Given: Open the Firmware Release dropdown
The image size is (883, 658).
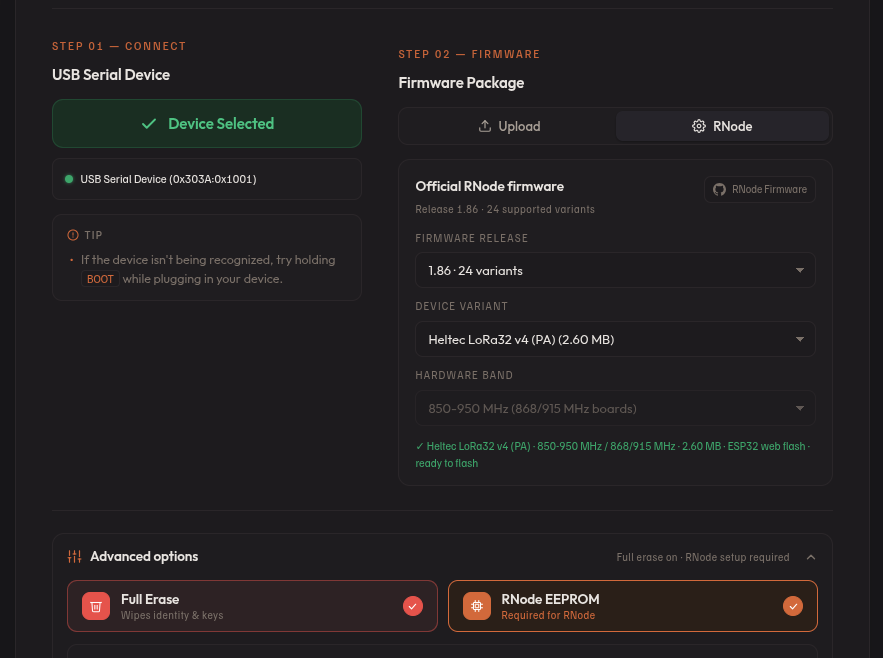Looking at the screenshot, I should point(615,270).
